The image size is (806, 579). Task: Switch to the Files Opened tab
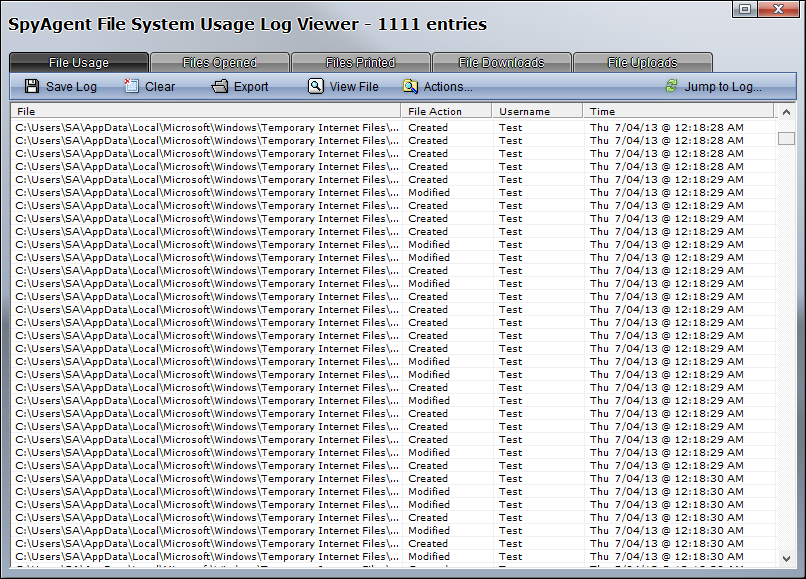click(219, 63)
